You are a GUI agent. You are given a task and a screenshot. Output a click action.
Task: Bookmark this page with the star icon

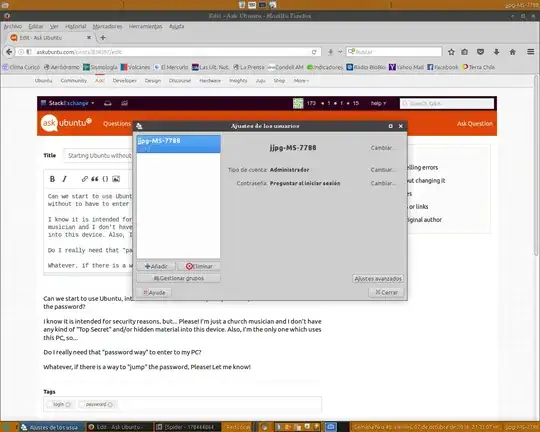click(451, 52)
